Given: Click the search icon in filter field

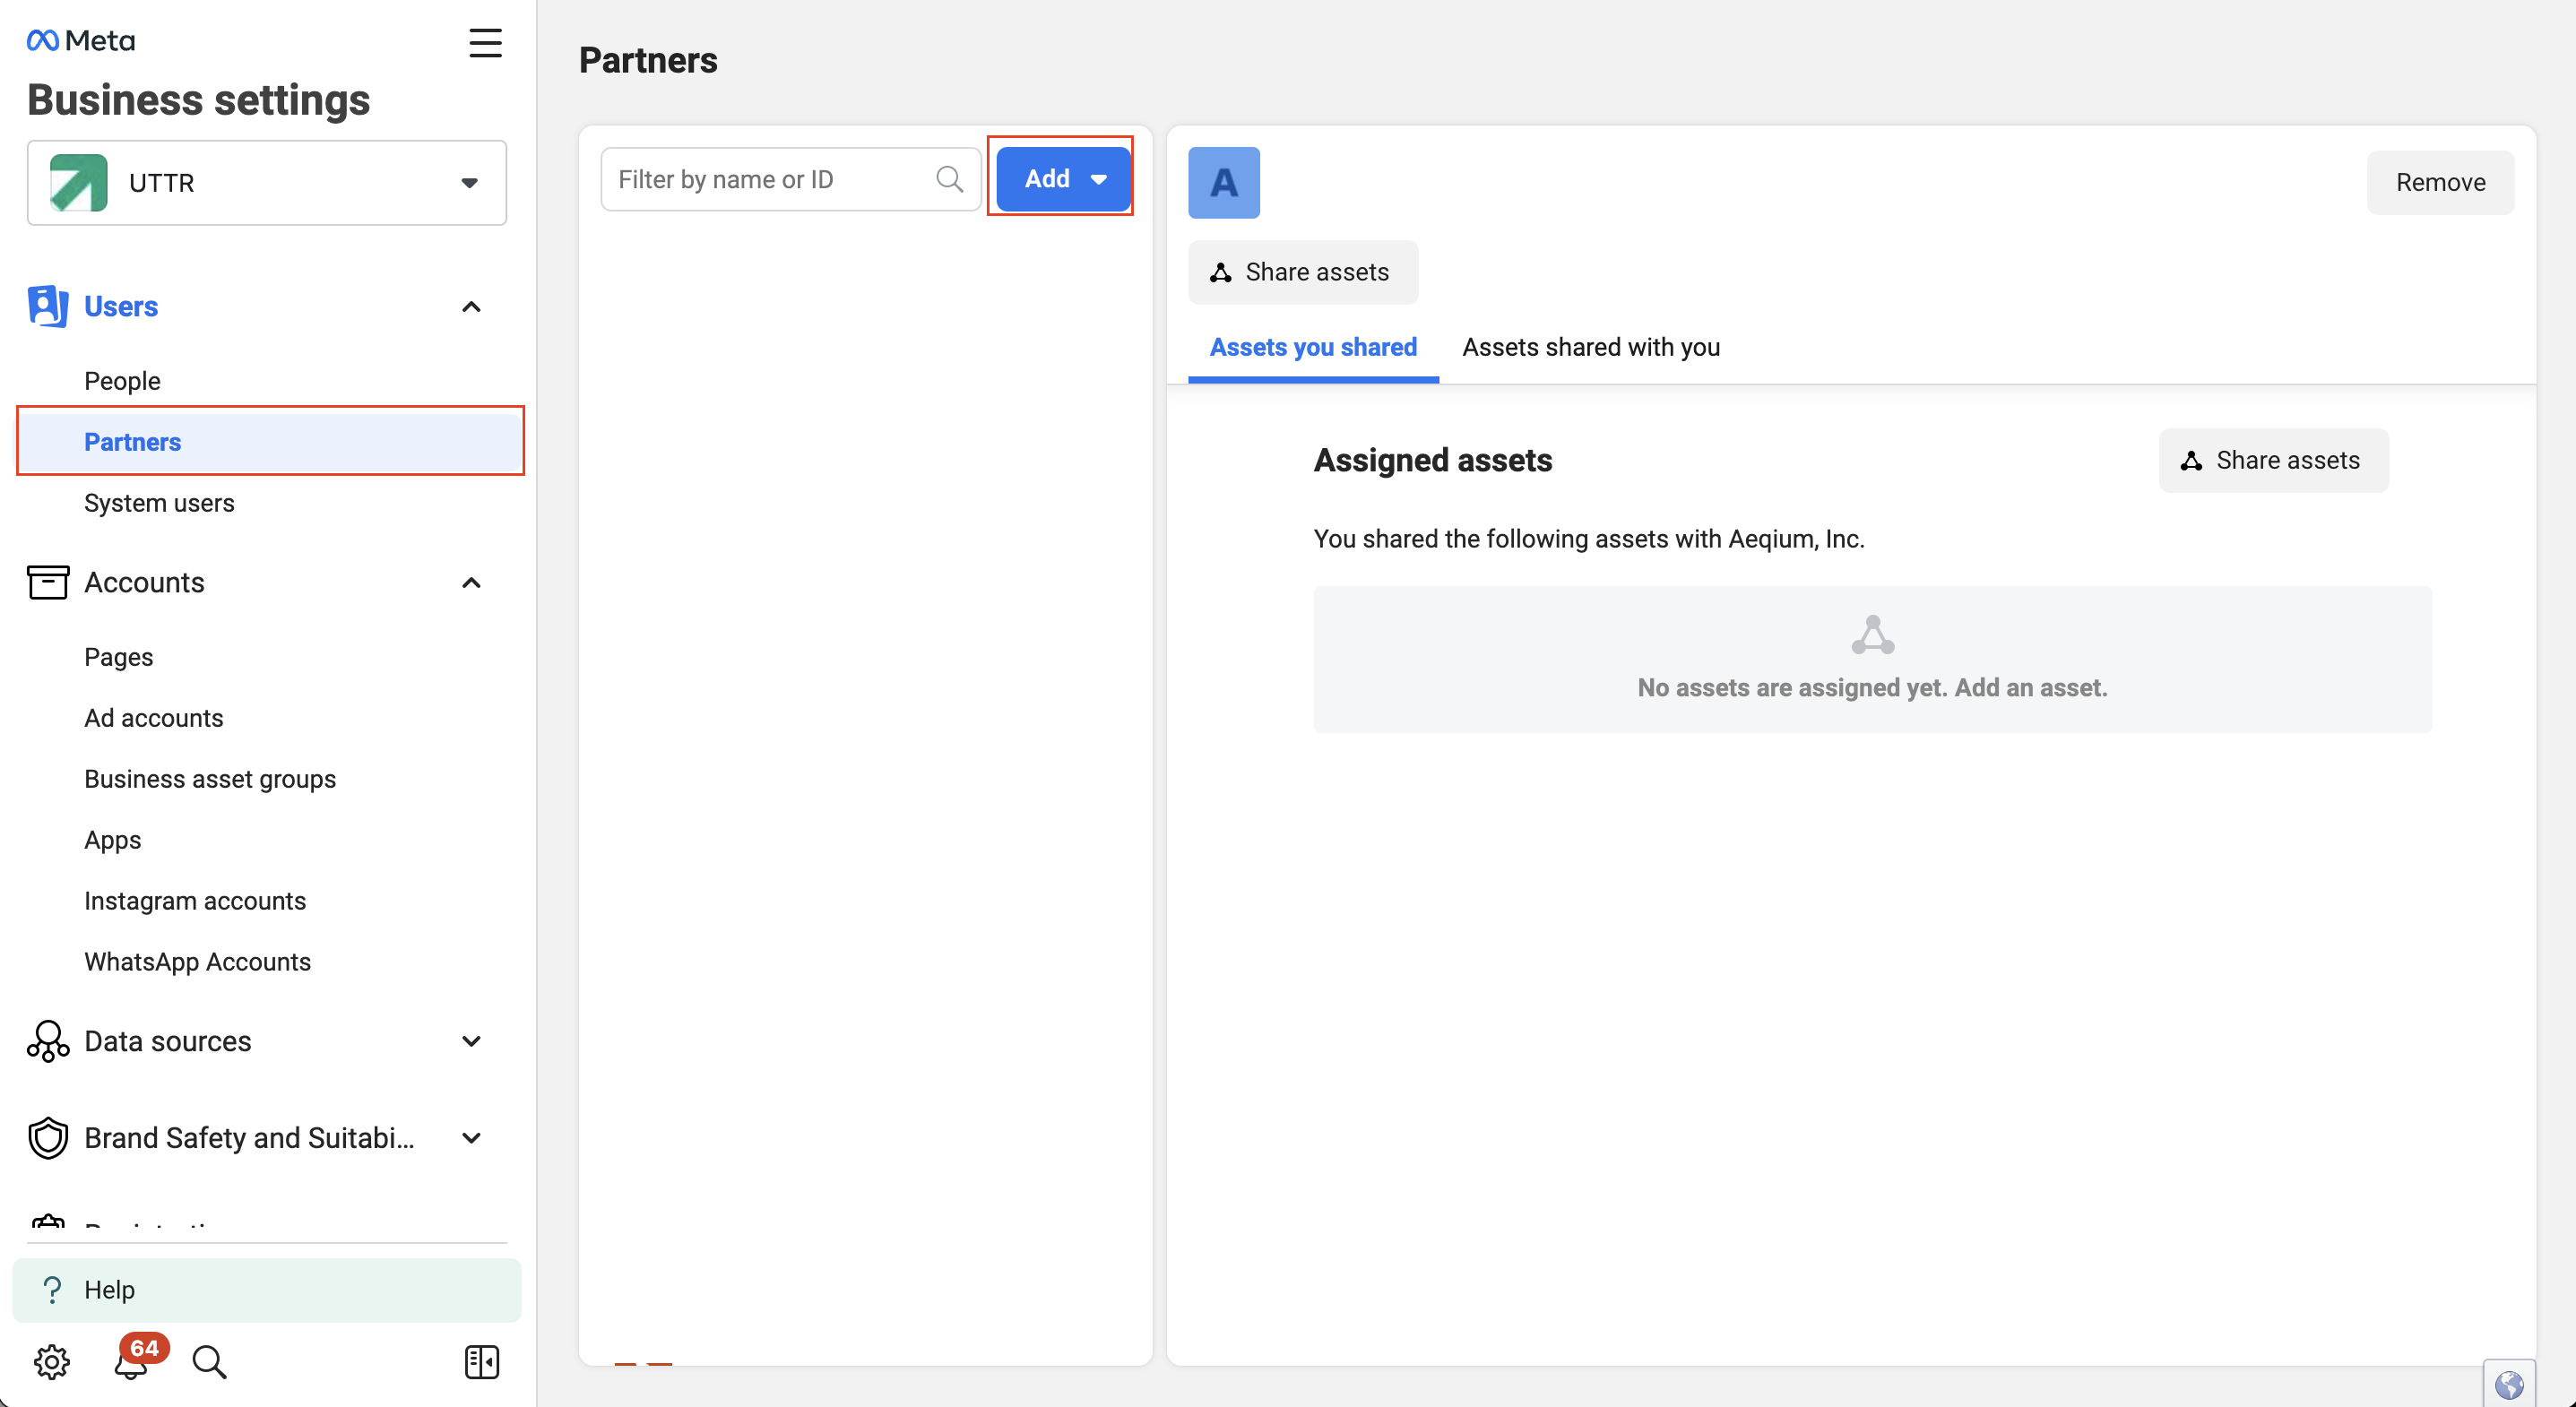Looking at the screenshot, I should pos(949,179).
